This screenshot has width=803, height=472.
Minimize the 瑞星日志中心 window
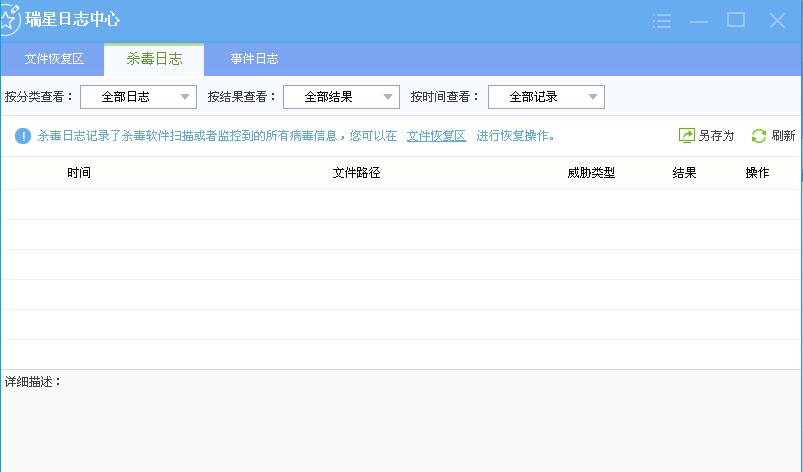pyautogui.click(x=699, y=21)
